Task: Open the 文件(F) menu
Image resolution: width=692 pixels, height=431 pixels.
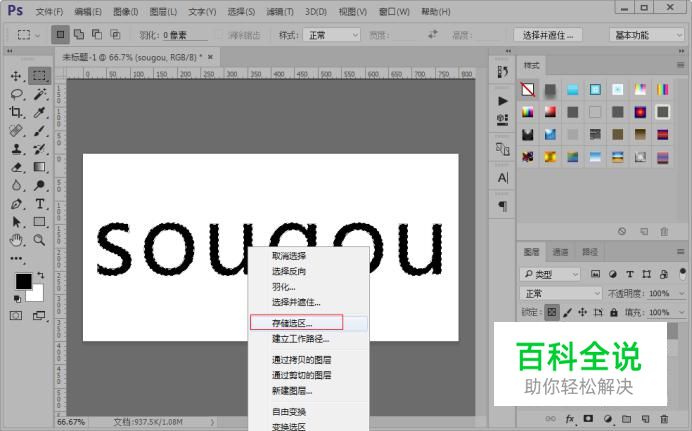Action: coord(49,11)
